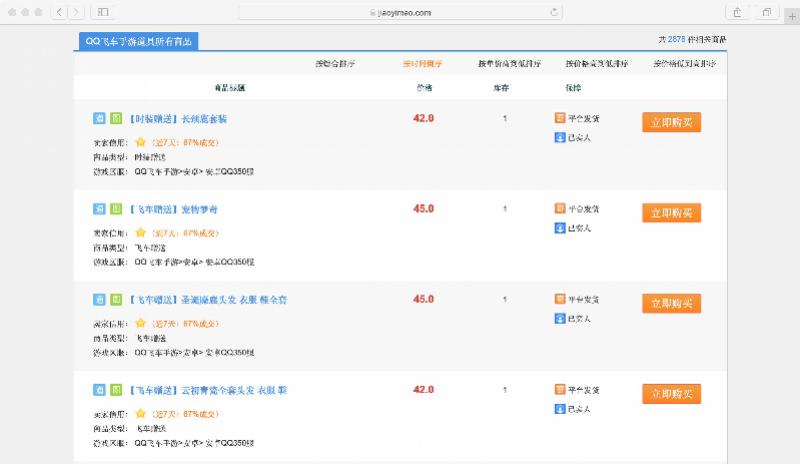The image size is (800, 464).
Task: Click price 42.0 of the 【时装赠送】 listing
Action: point(423,118)
